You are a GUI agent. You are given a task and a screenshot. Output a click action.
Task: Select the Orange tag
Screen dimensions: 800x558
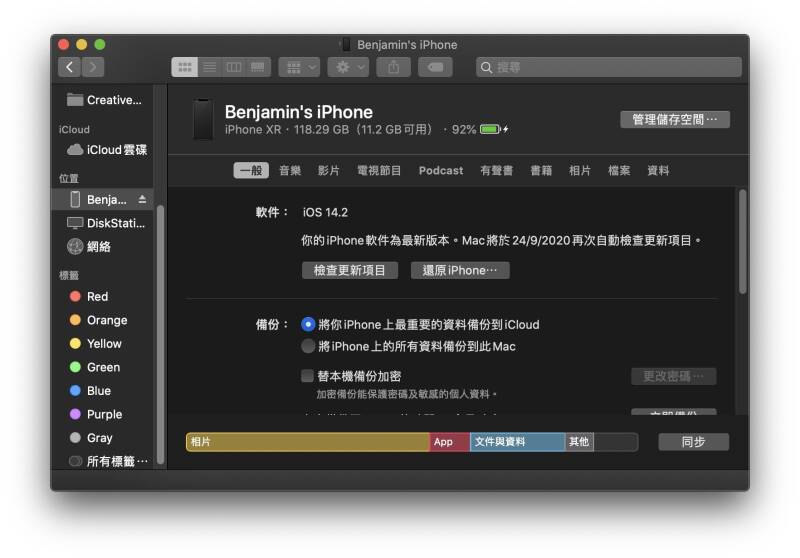coord(98,320)
